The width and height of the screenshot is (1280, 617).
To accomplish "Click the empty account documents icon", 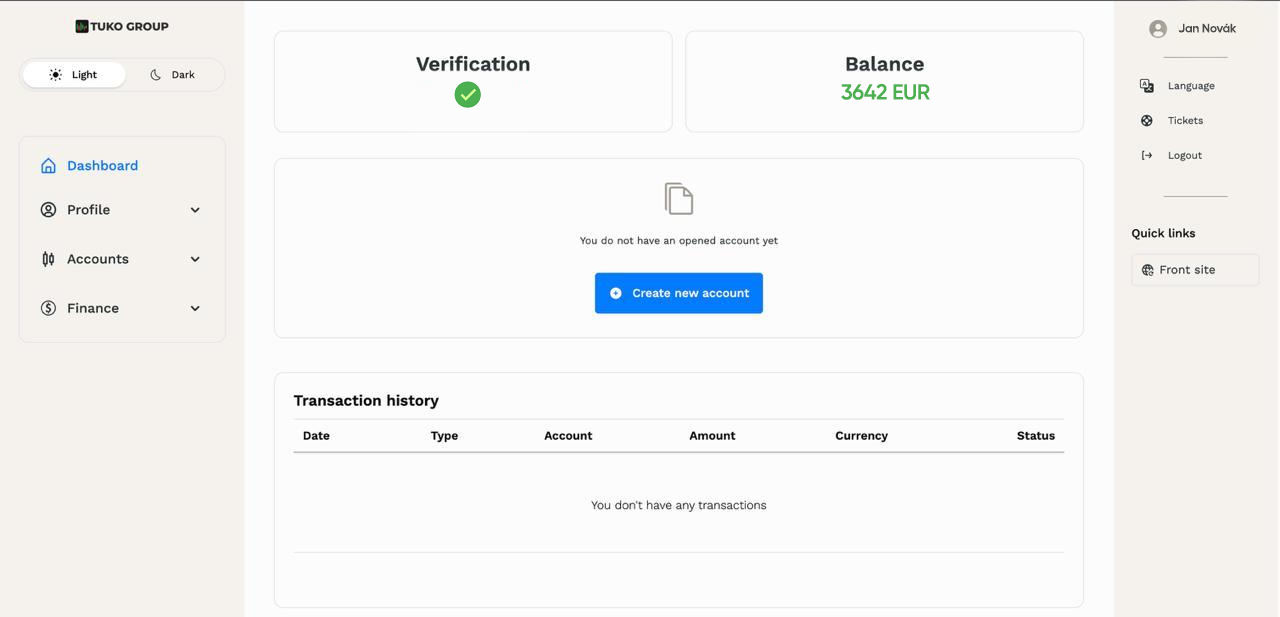I will tap(679, 198).
